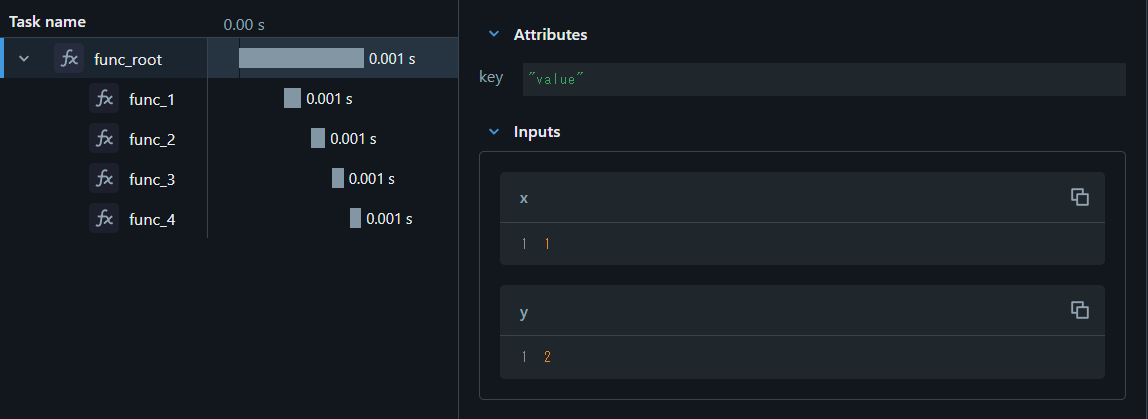Image resolution: width=1148 pixels, height=419 pixels.
Task: Collapse the func_root tree row
Action: pyautogui.click(x=25, y=59)
